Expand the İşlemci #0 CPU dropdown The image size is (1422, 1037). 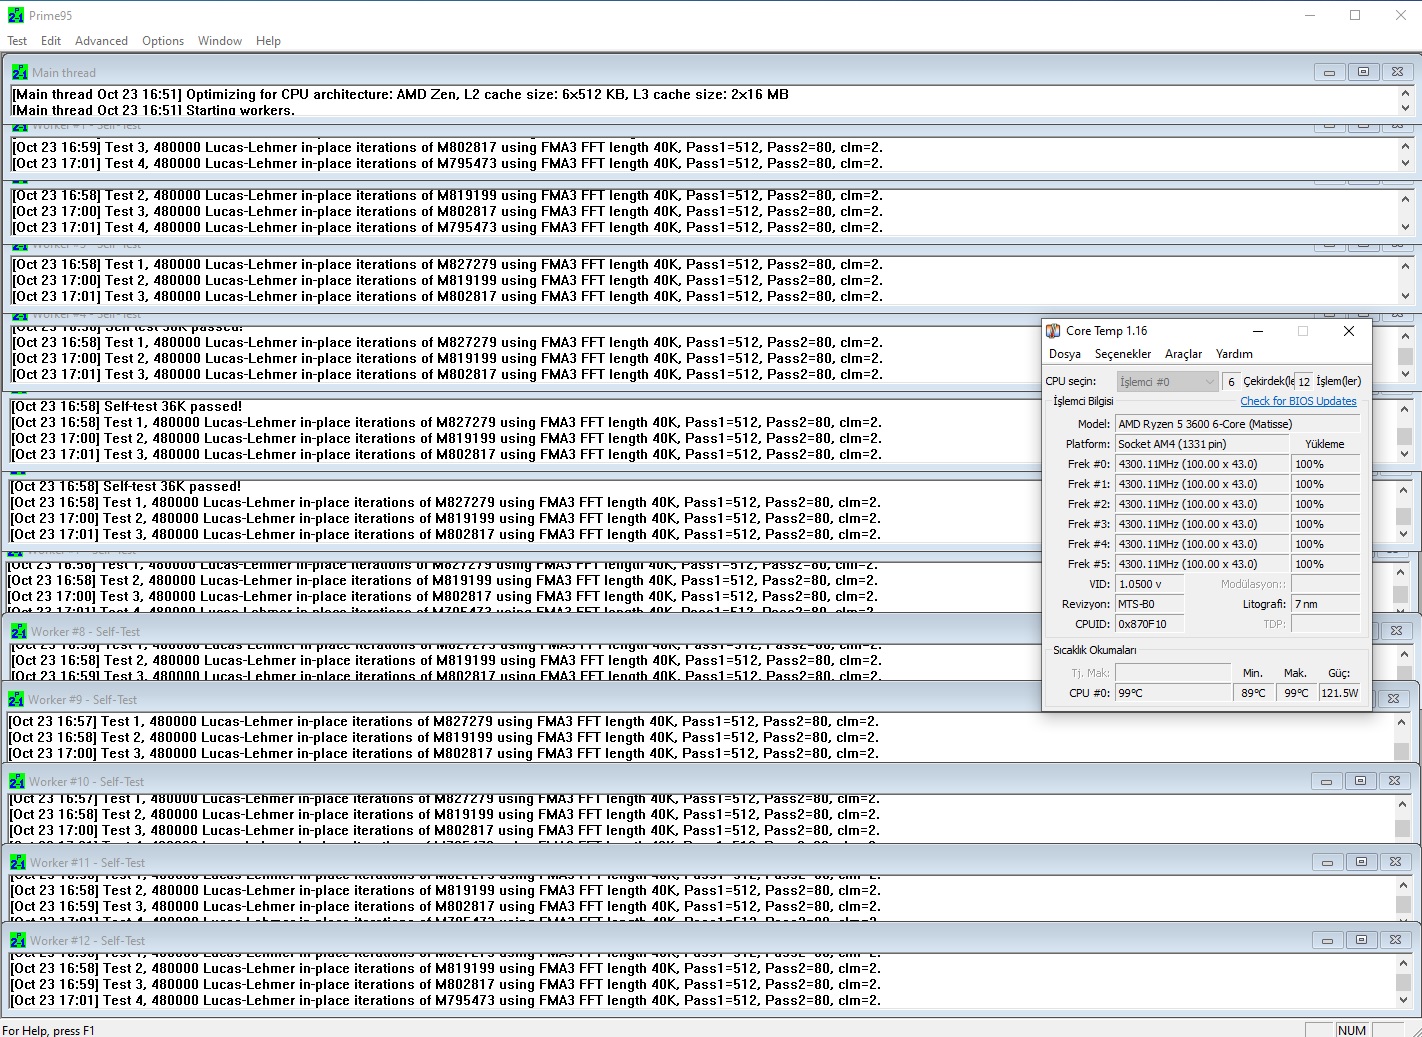tap(1167, 382)
